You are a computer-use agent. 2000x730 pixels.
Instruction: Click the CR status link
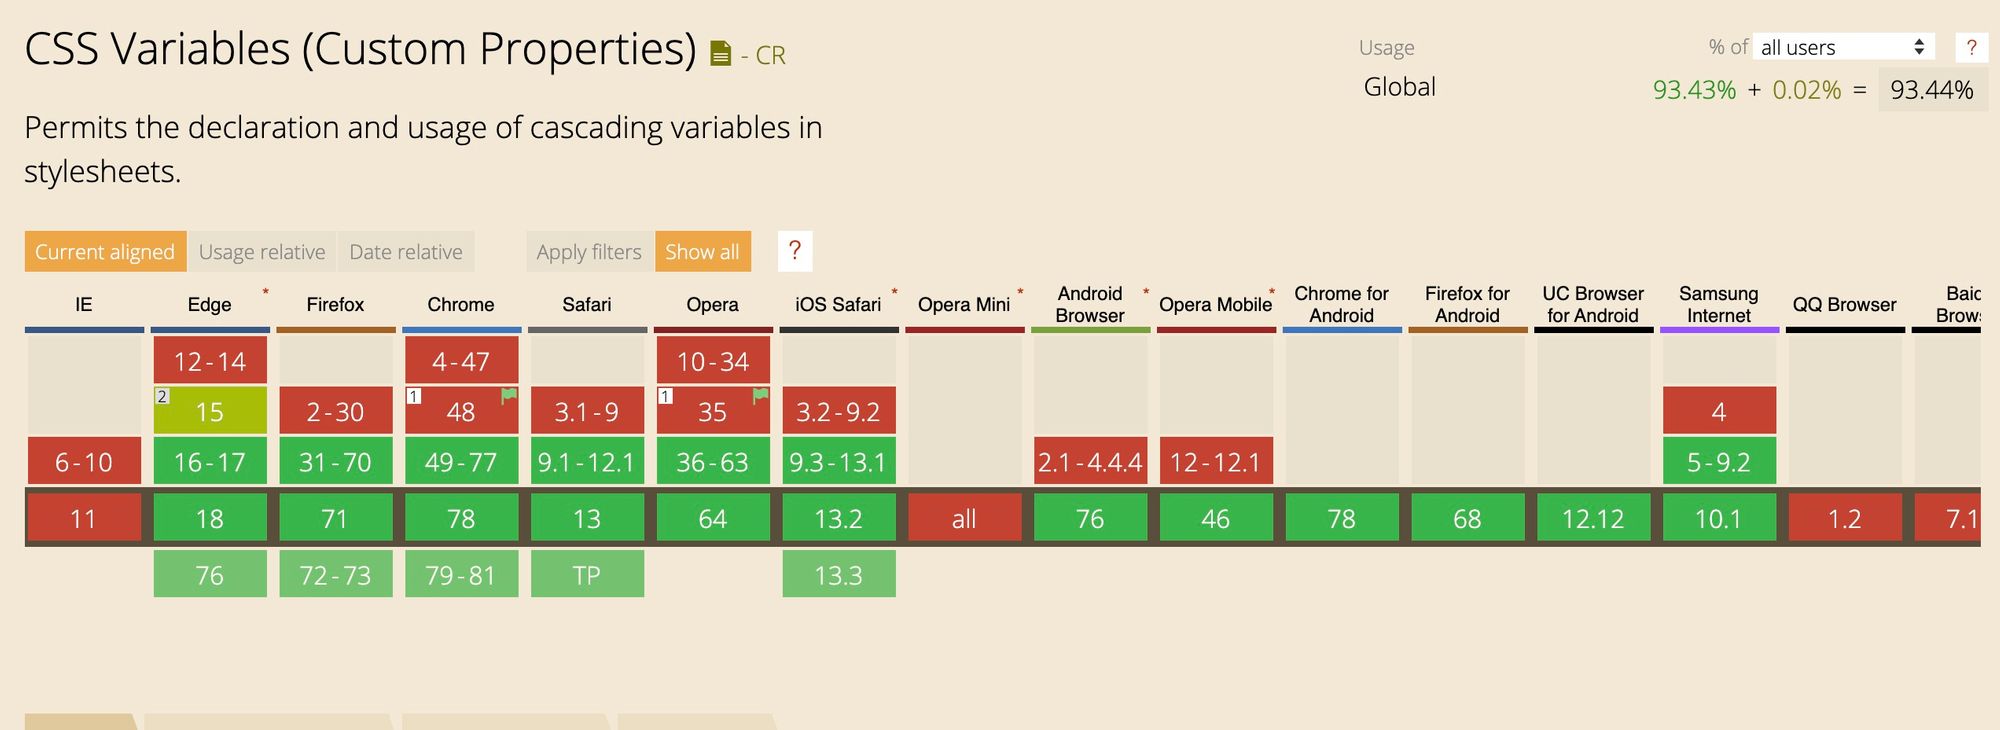point(770,56)
